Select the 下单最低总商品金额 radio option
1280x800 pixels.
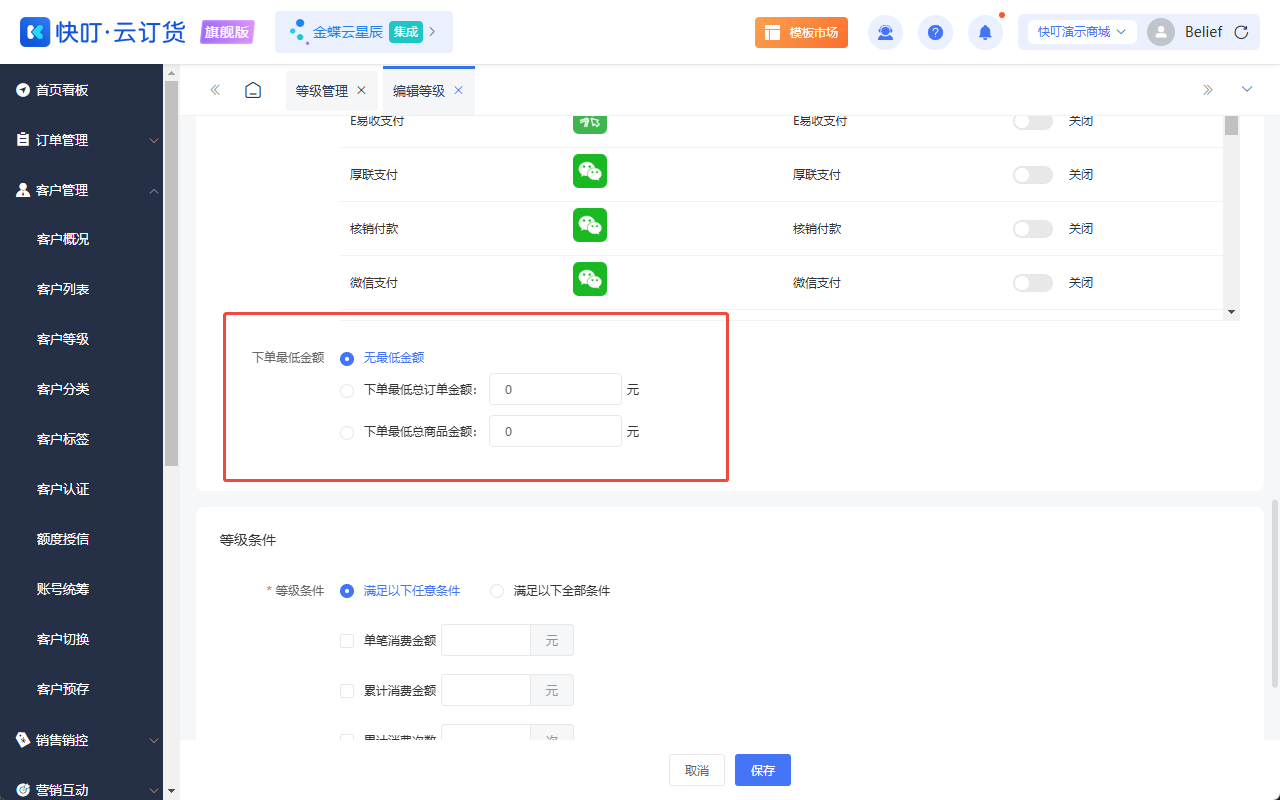(x=347, y=432)
